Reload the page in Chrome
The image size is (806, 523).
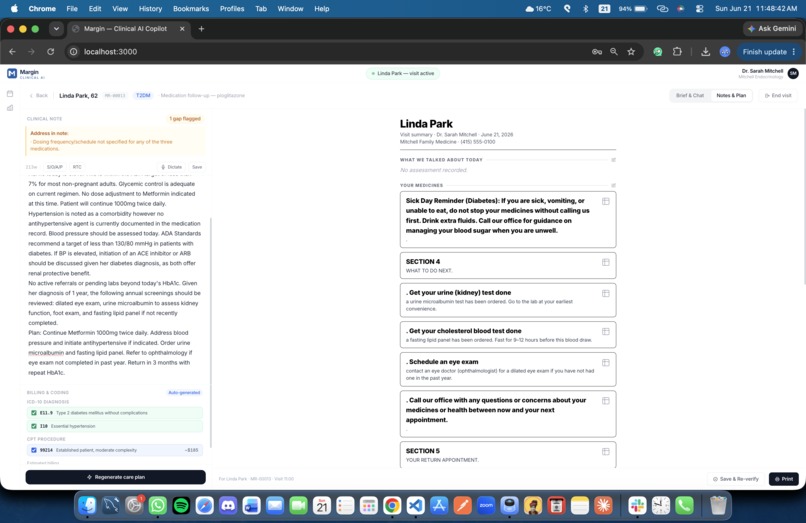pyautogui.click(x=50, y=51)
